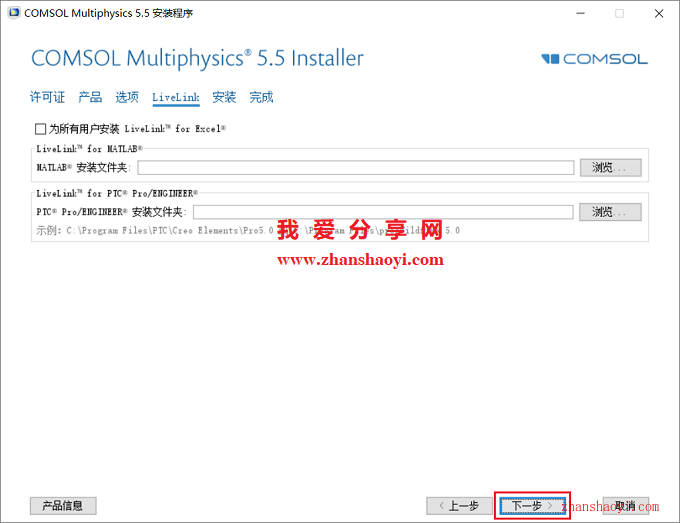Click the COMSOL logo in the header
The width and height of the screenshot is (680, 523).
595,59
